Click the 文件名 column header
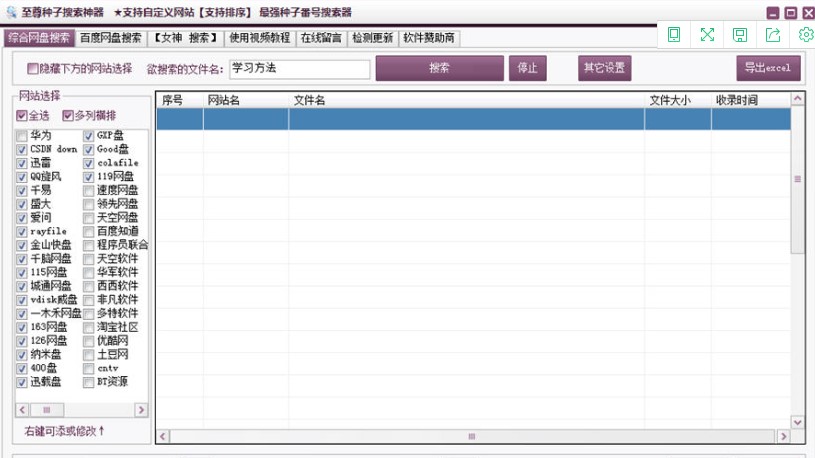815x458 pixels. coord(466,100)
